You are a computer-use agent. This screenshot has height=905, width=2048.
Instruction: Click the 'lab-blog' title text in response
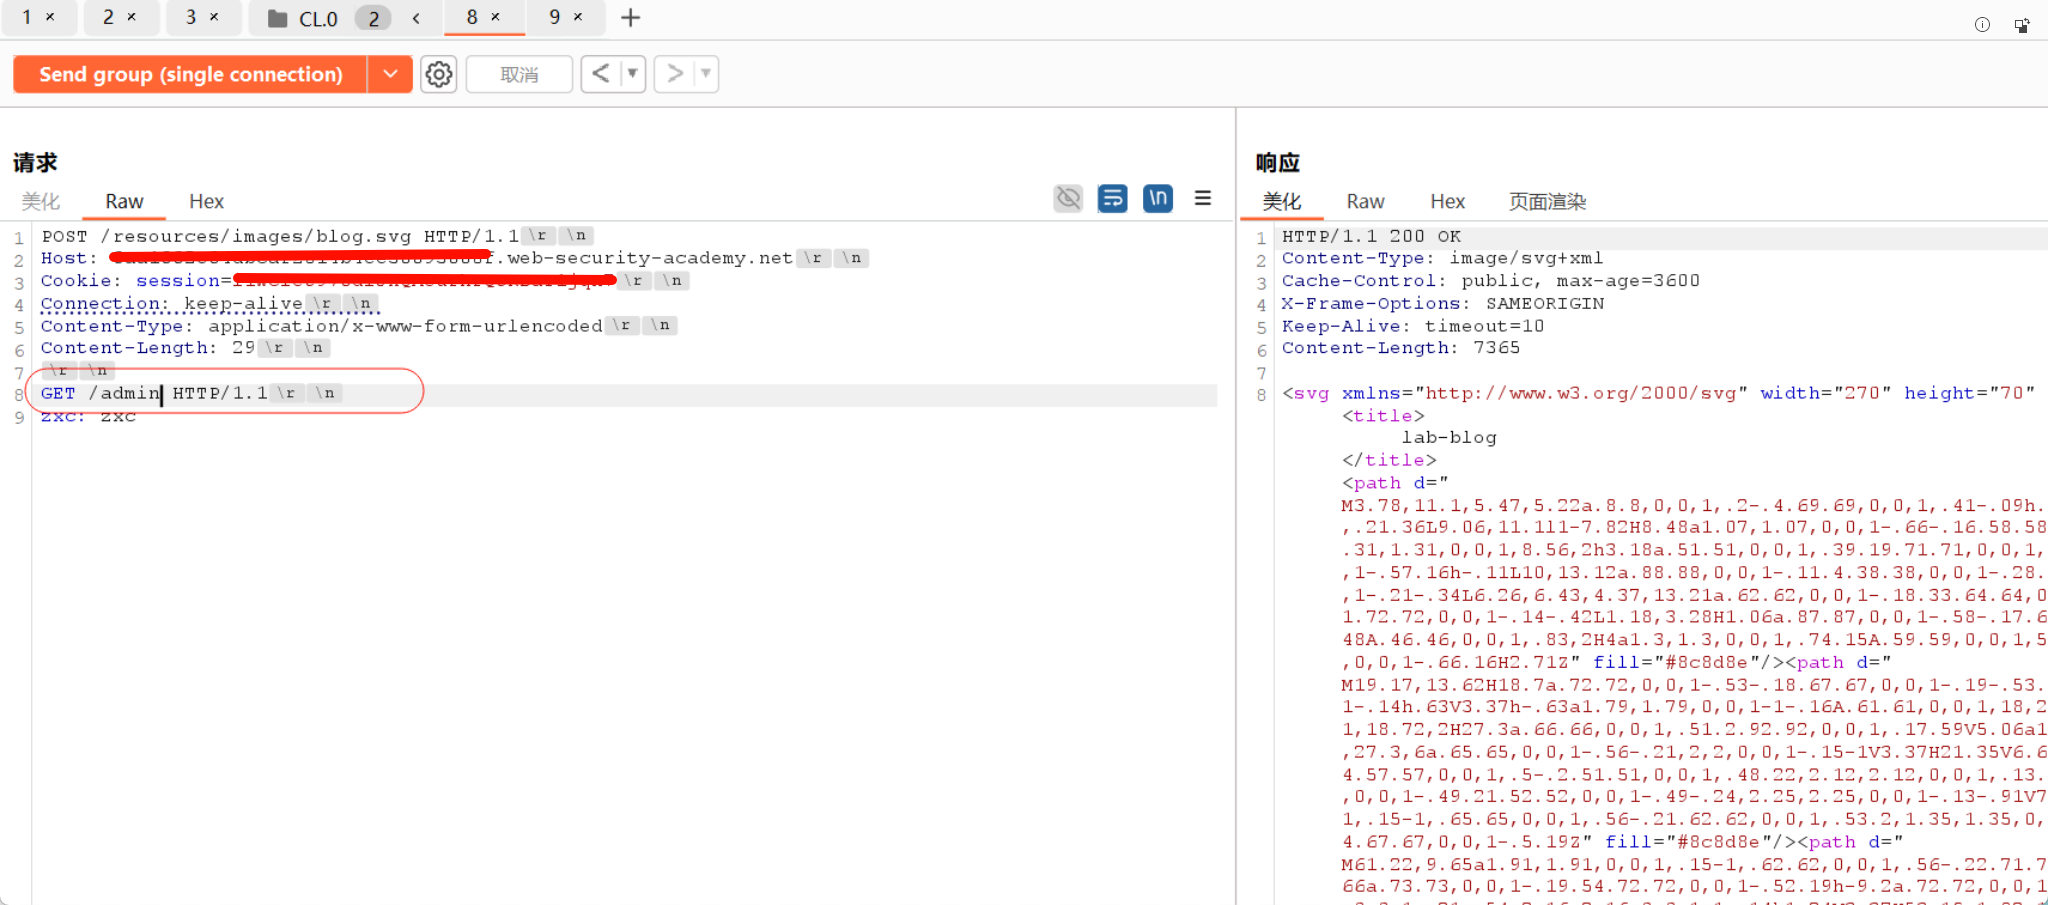point(1449,438)
